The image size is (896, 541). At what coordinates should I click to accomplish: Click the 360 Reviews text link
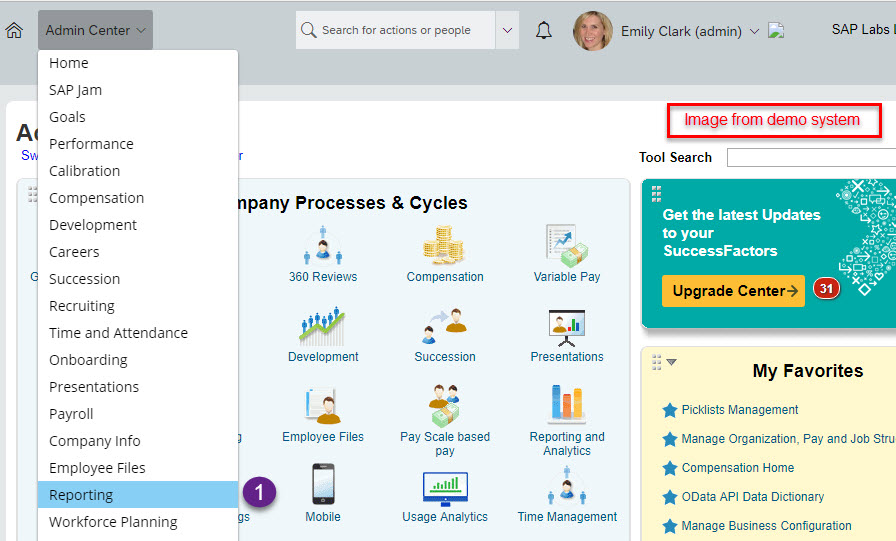[323, 277]
